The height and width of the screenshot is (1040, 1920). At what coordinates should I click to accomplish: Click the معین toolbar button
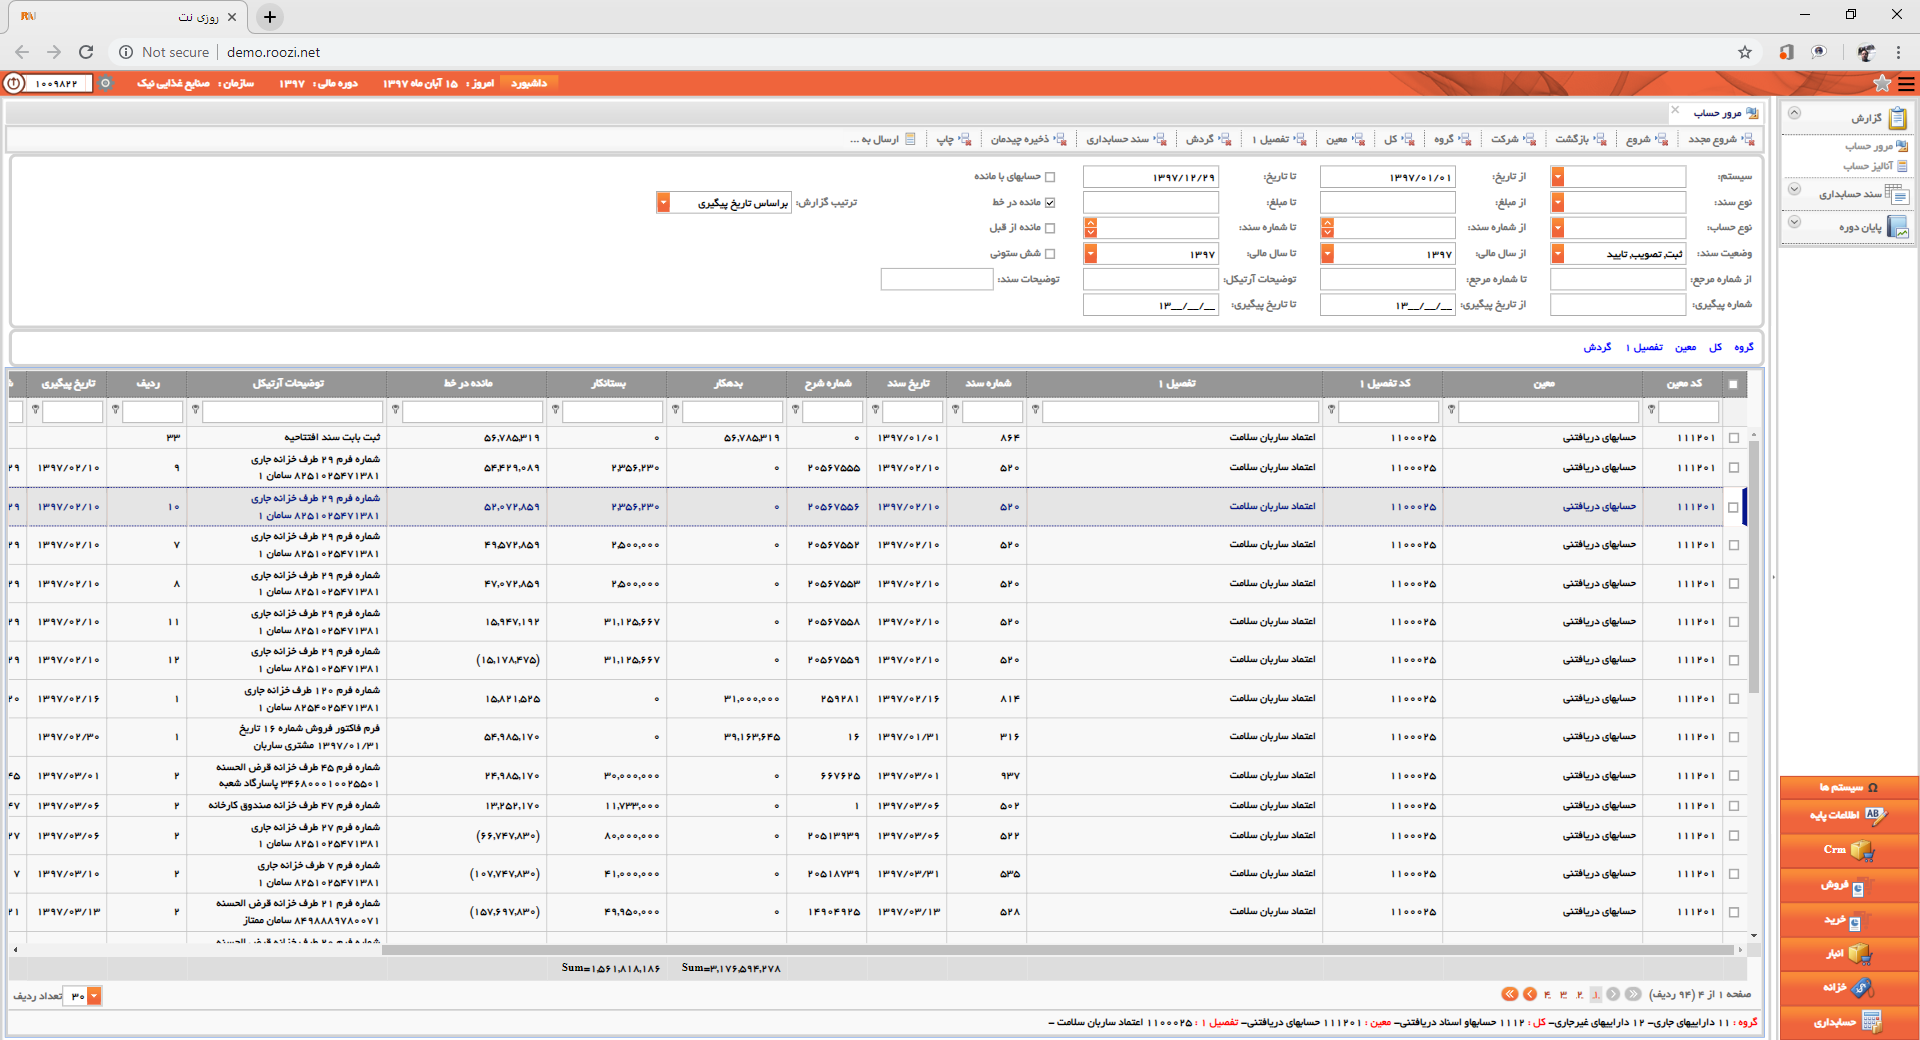1345,139
